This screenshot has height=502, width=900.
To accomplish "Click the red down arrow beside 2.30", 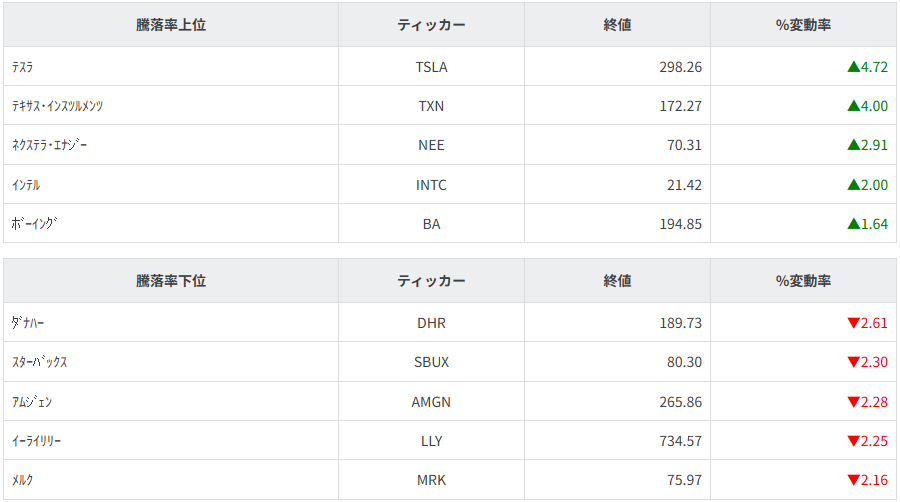I will [x=853, y=362].
